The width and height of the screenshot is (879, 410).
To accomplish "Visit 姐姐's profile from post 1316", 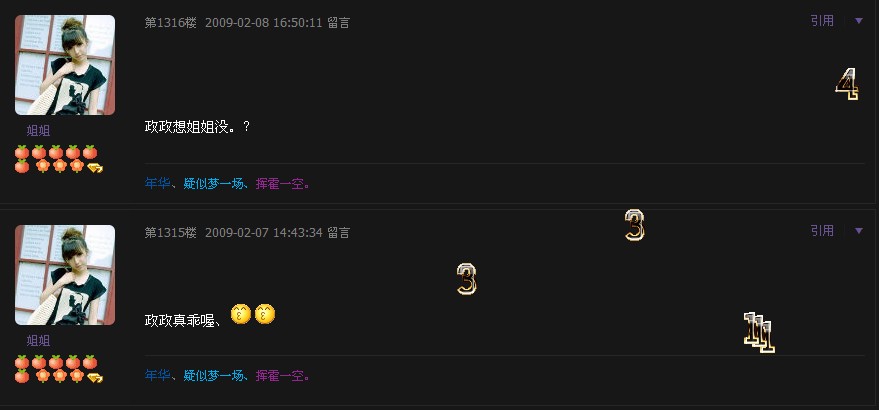I will [39, 131].
